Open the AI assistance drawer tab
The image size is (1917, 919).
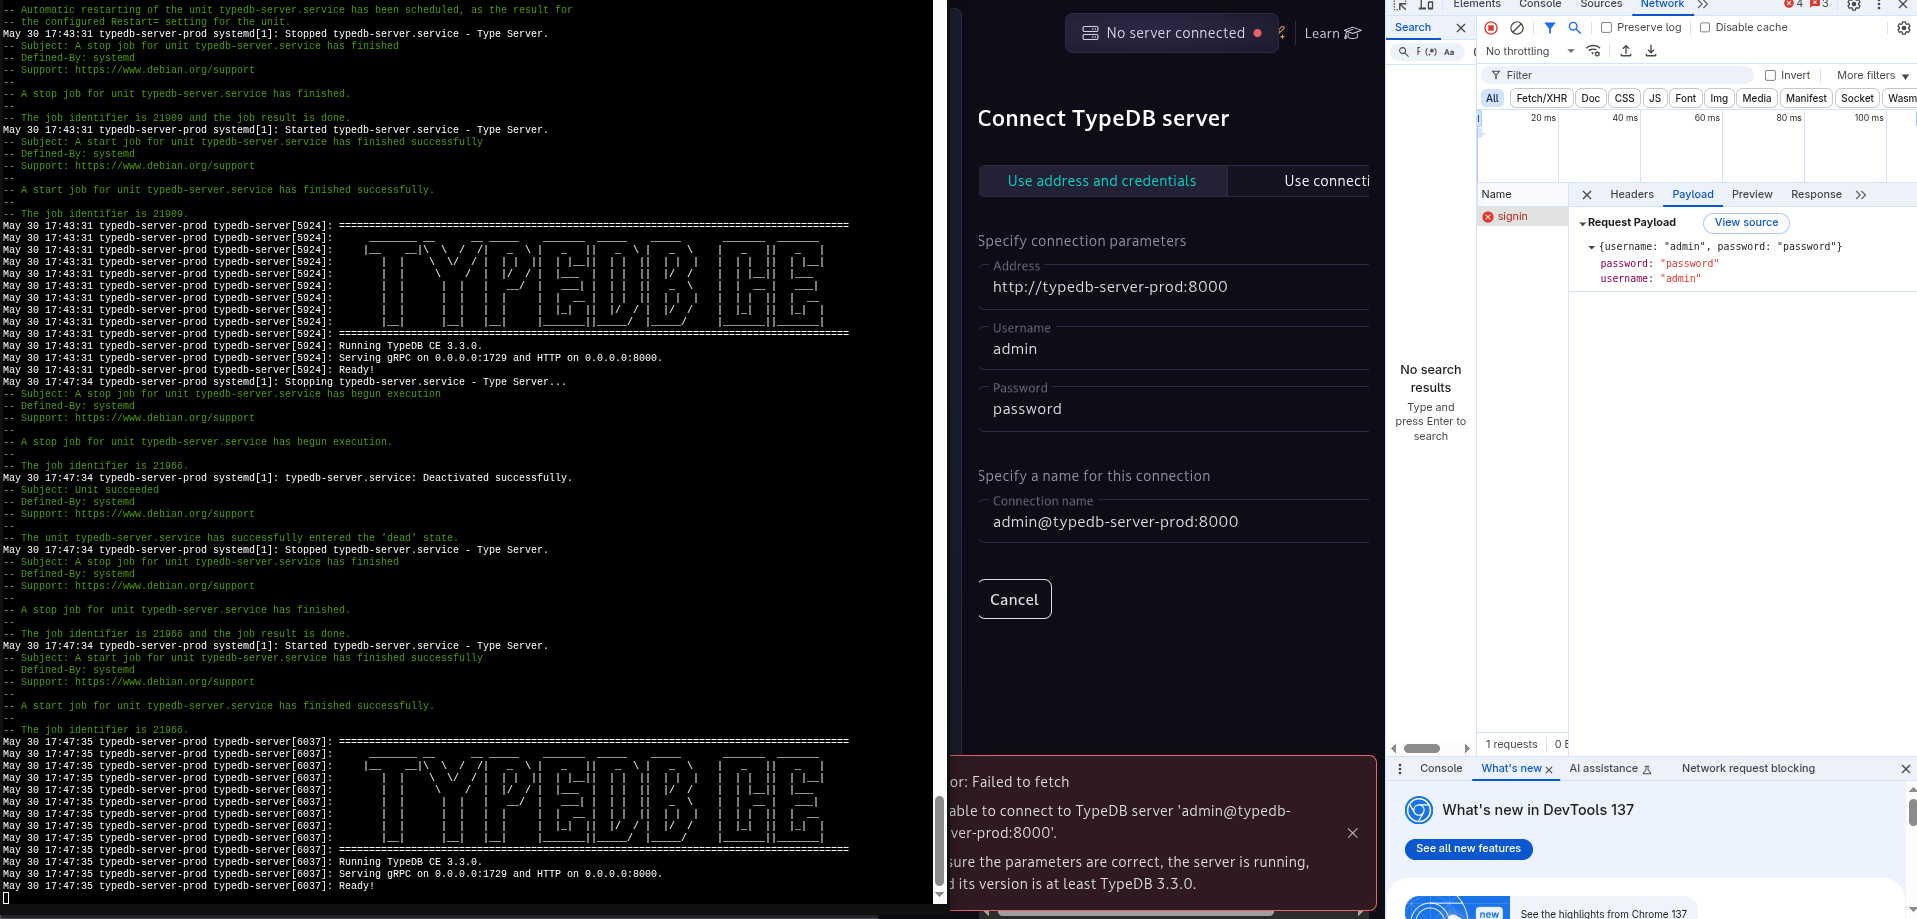coord(1610,769)
